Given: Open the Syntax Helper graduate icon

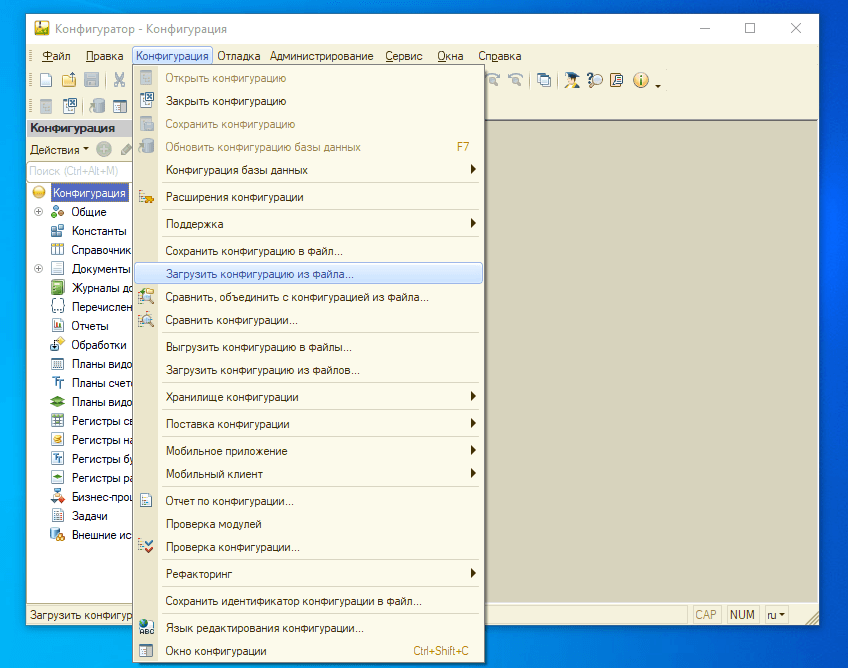Looking at the screenshot, I should 571,81.
